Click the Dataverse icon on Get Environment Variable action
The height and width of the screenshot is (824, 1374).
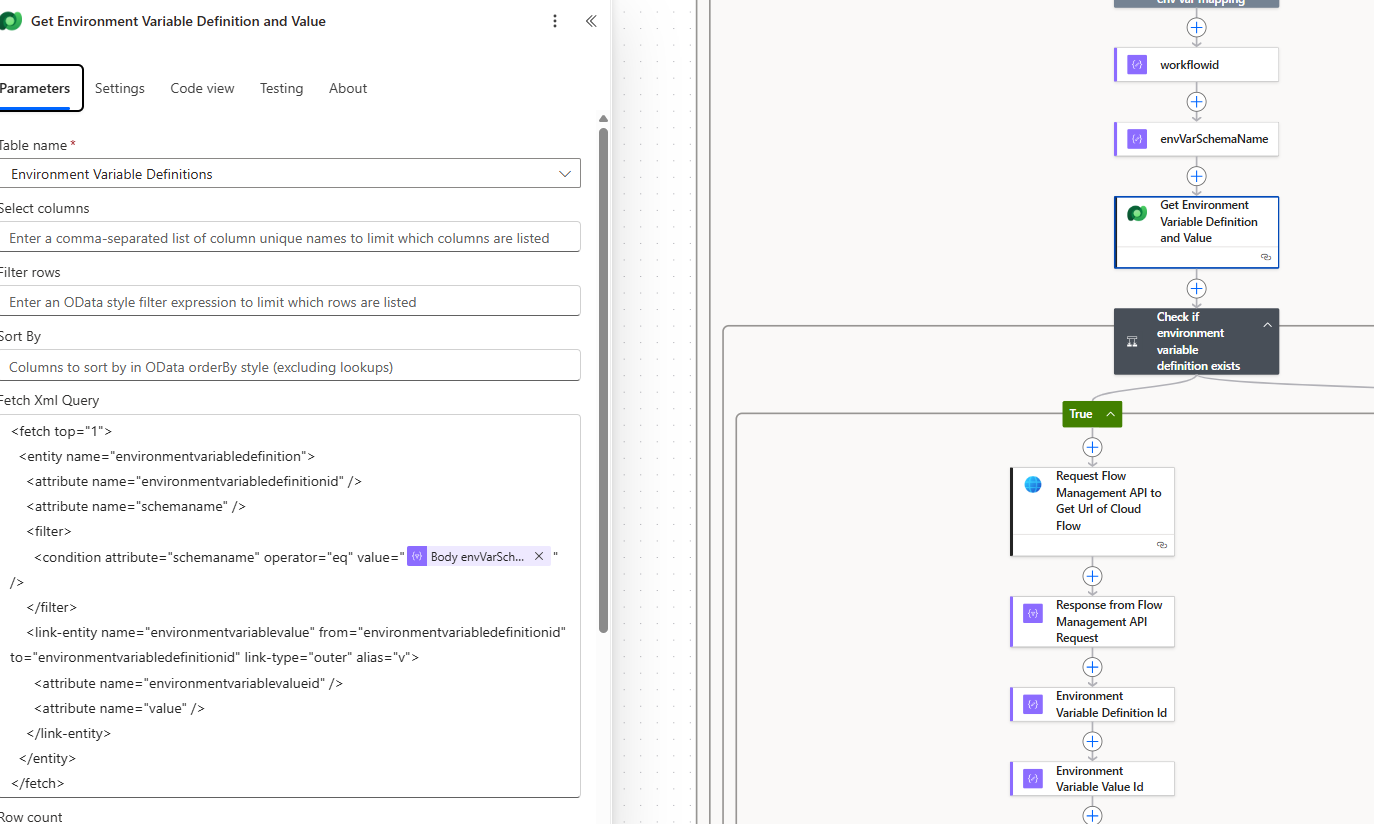pos(1136,213)
